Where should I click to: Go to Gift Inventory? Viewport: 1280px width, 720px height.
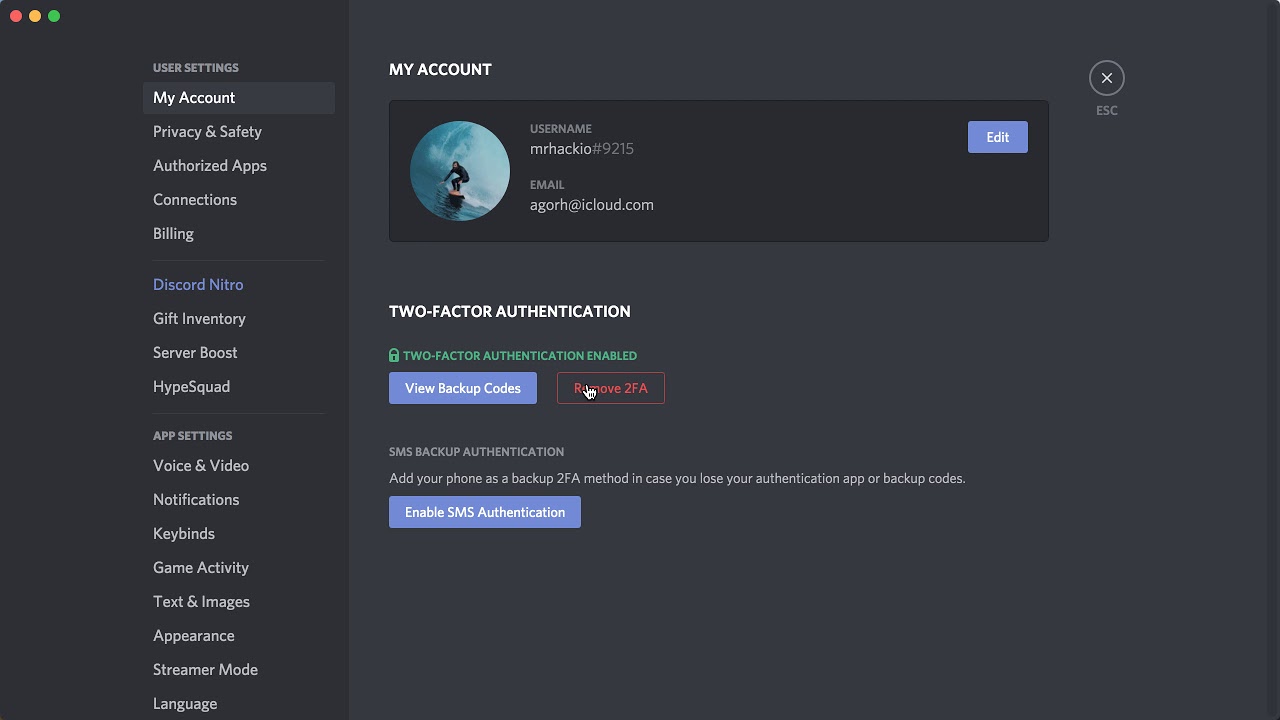[x=238, y=319]
